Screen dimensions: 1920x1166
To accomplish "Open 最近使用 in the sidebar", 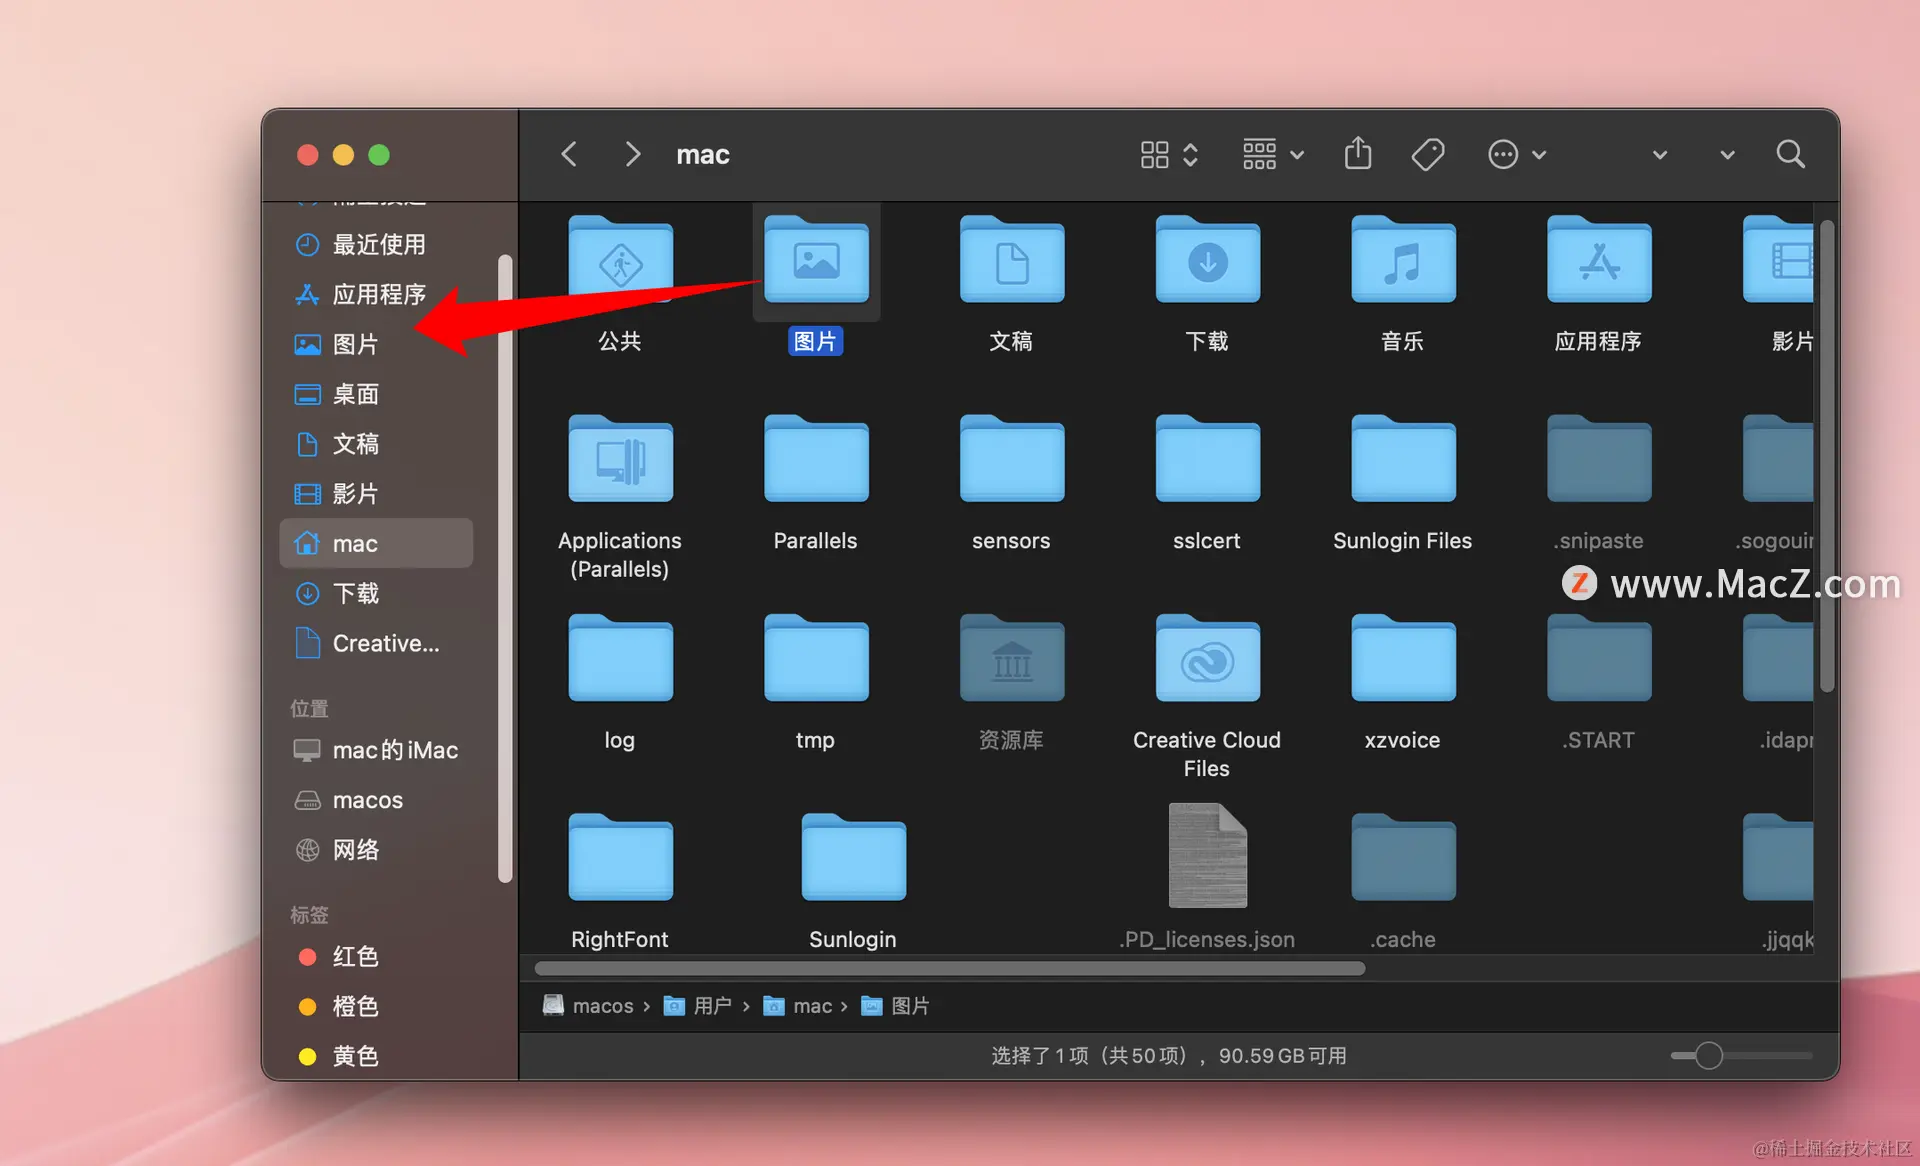I will point(378,244).
